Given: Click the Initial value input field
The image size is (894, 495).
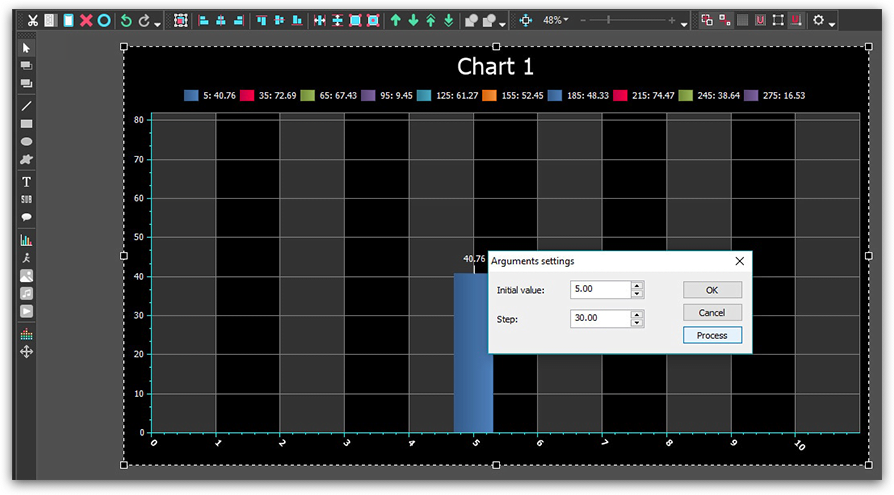Looking at the screenshot, I should [600, 289].
